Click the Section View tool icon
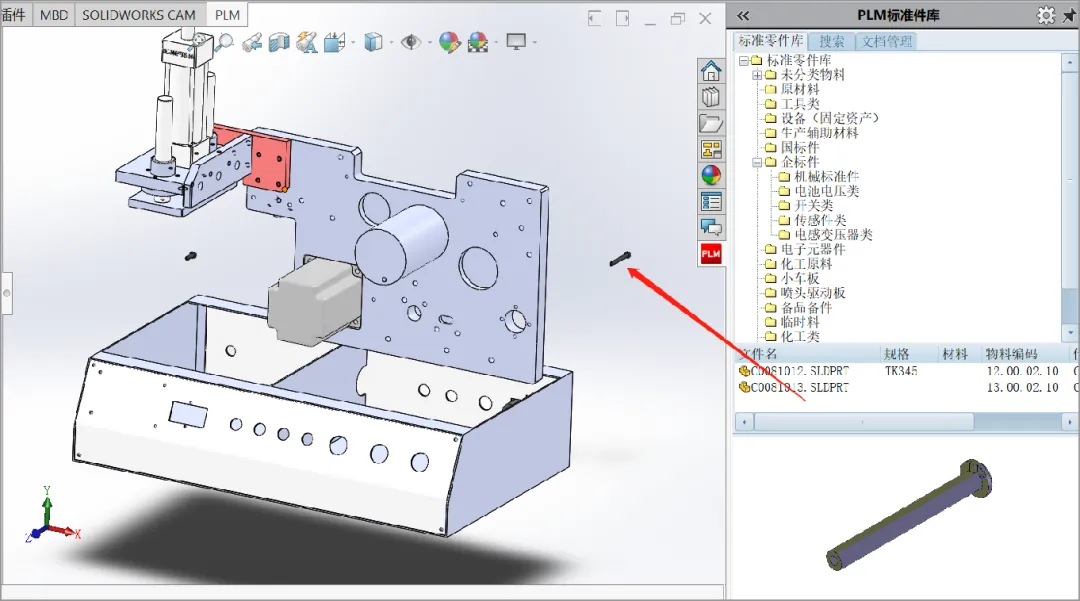 [279, 42]
